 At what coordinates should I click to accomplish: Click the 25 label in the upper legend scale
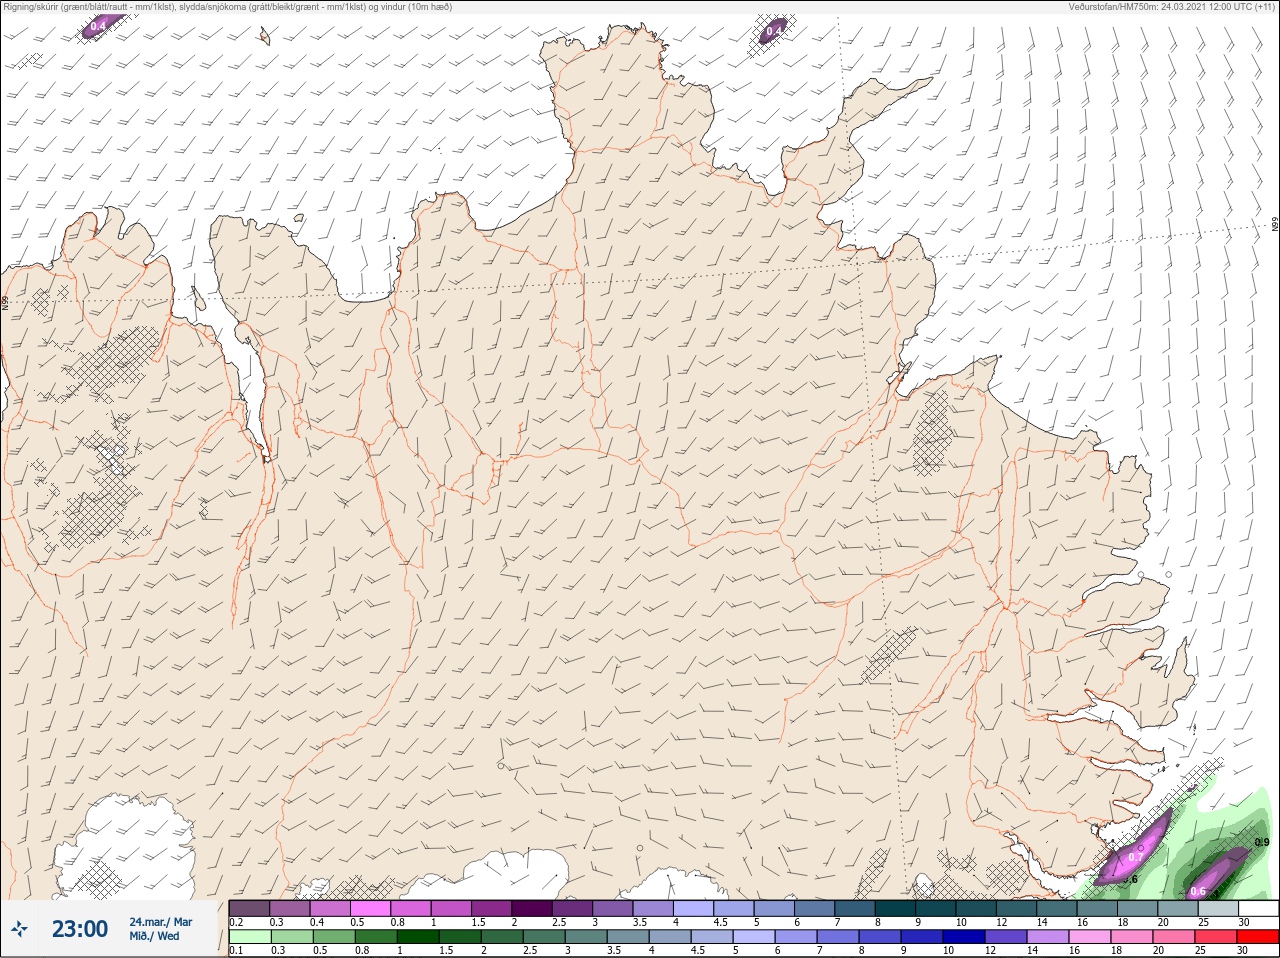click(1204, 922)
